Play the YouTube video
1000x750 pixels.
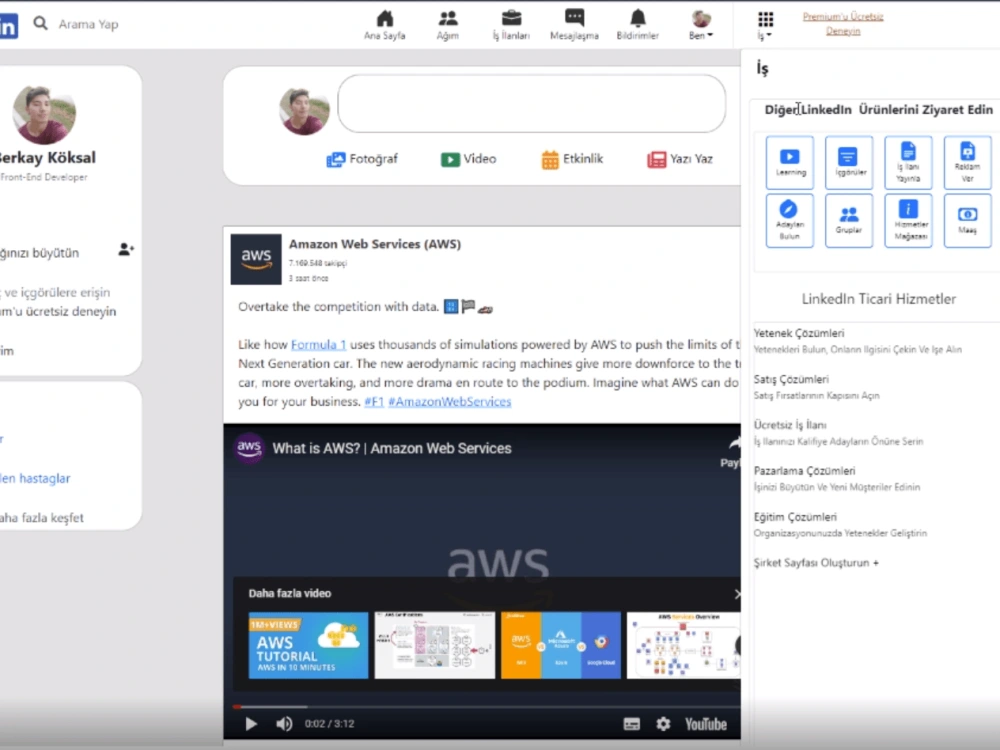pos(251,724)
